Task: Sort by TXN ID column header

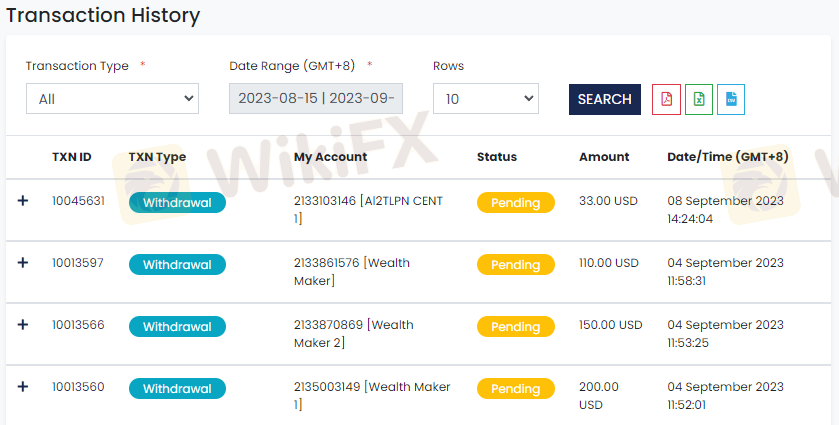Action: (72, 157)
